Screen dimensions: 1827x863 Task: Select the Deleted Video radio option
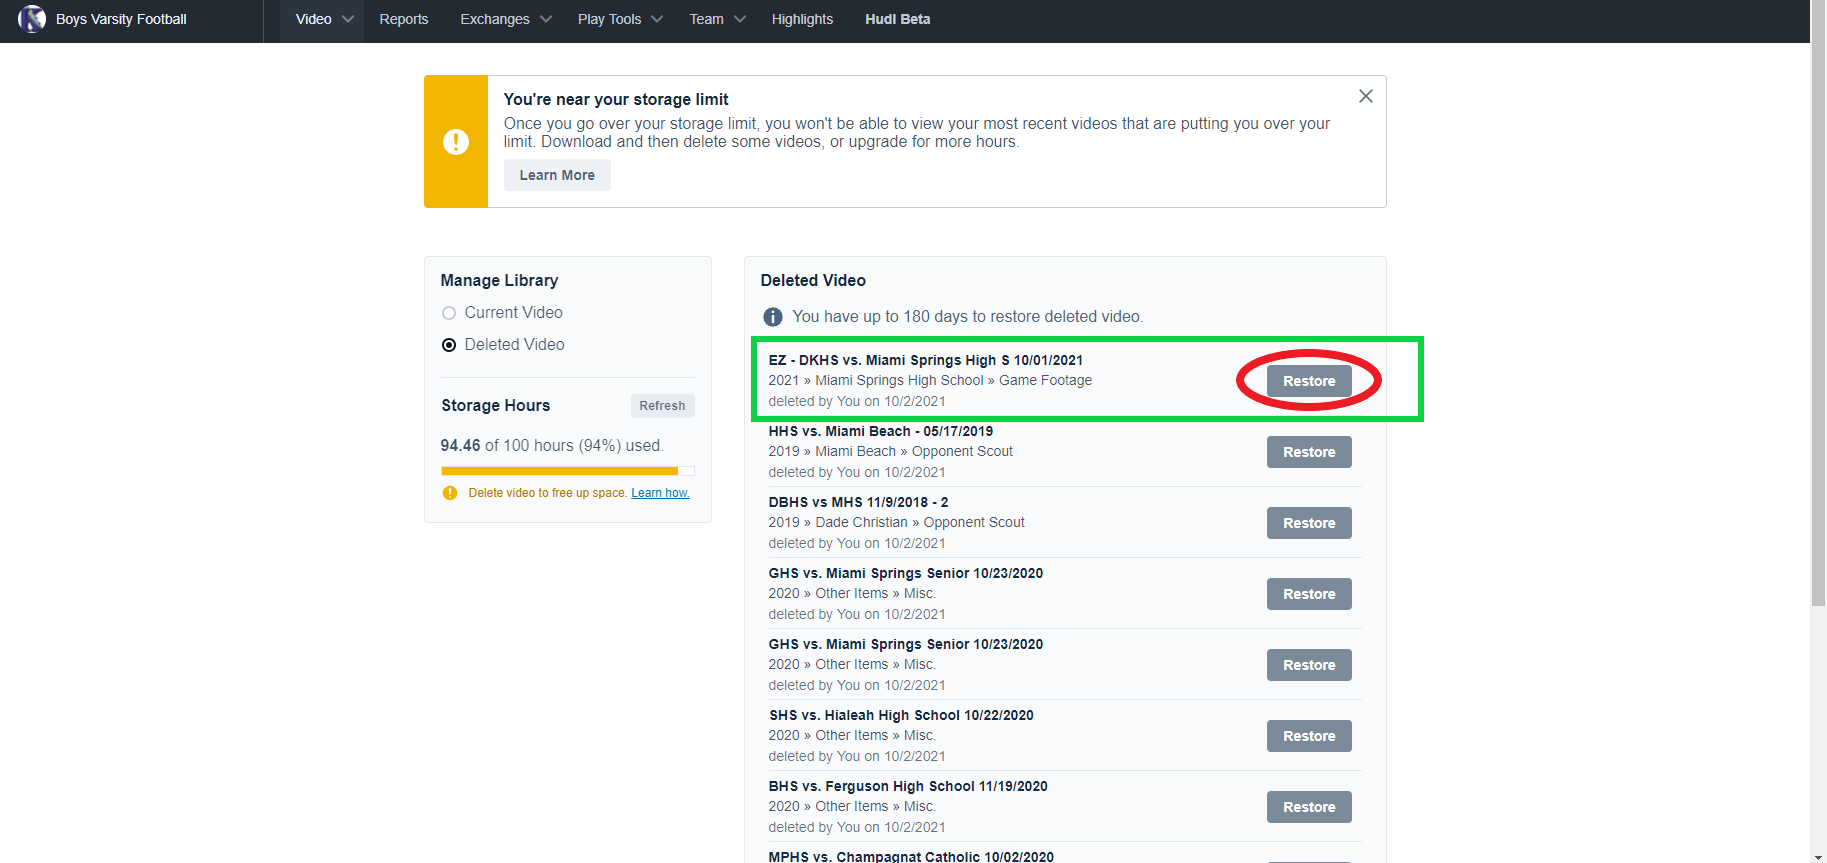(449, 345)
